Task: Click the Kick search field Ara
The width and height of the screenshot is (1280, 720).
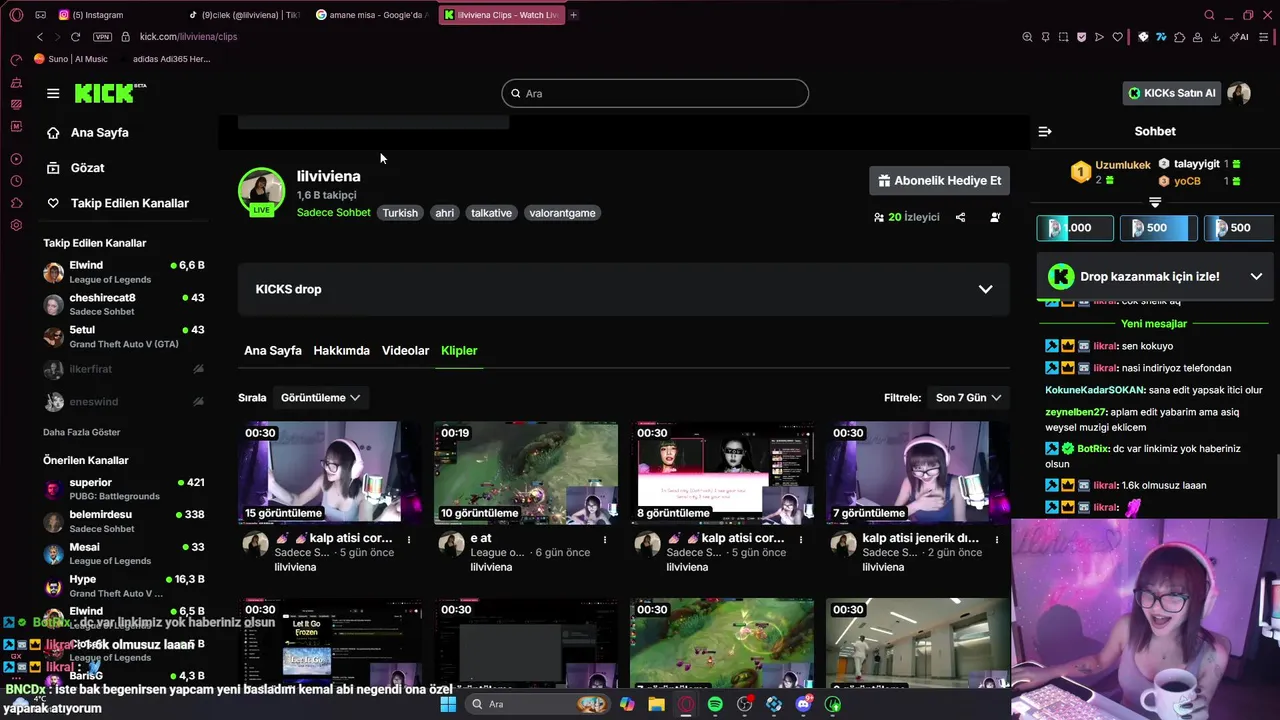Action: 655,93
